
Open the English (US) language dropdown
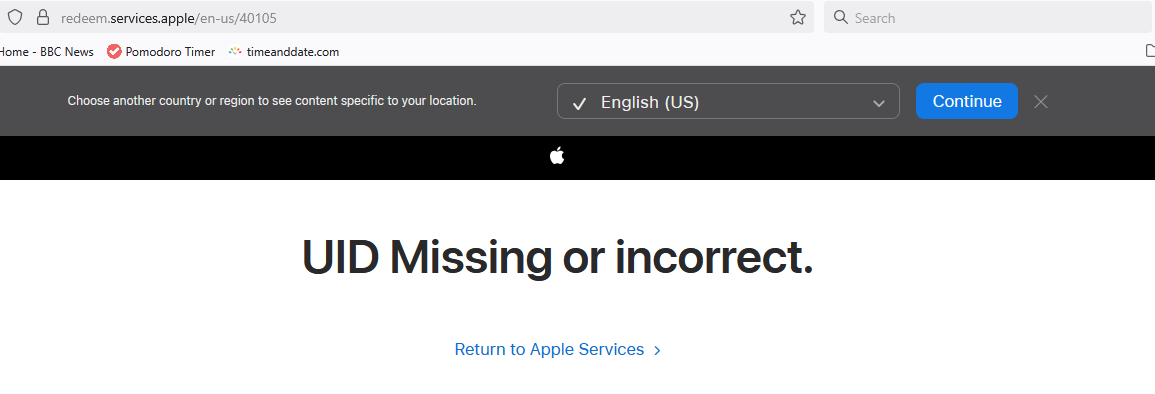[729, 101]
